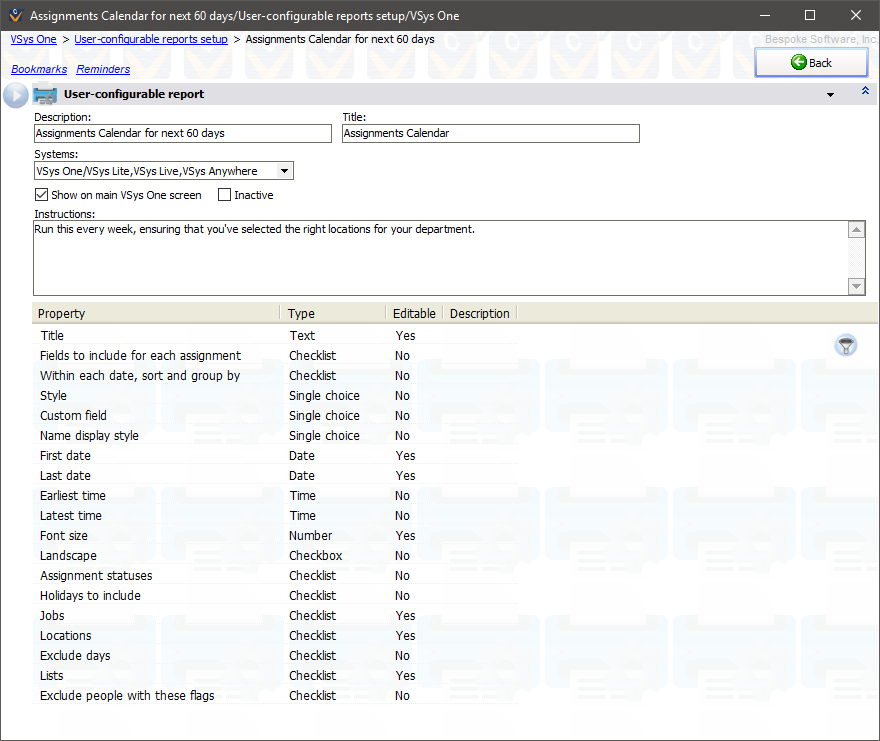
Task: Navigate to User-configurable reports setup breadcrumb
Action: point(151,39)
